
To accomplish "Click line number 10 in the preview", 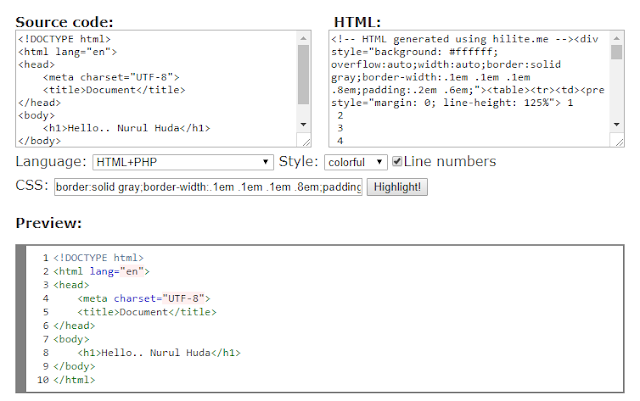I will tap(43, 380).
